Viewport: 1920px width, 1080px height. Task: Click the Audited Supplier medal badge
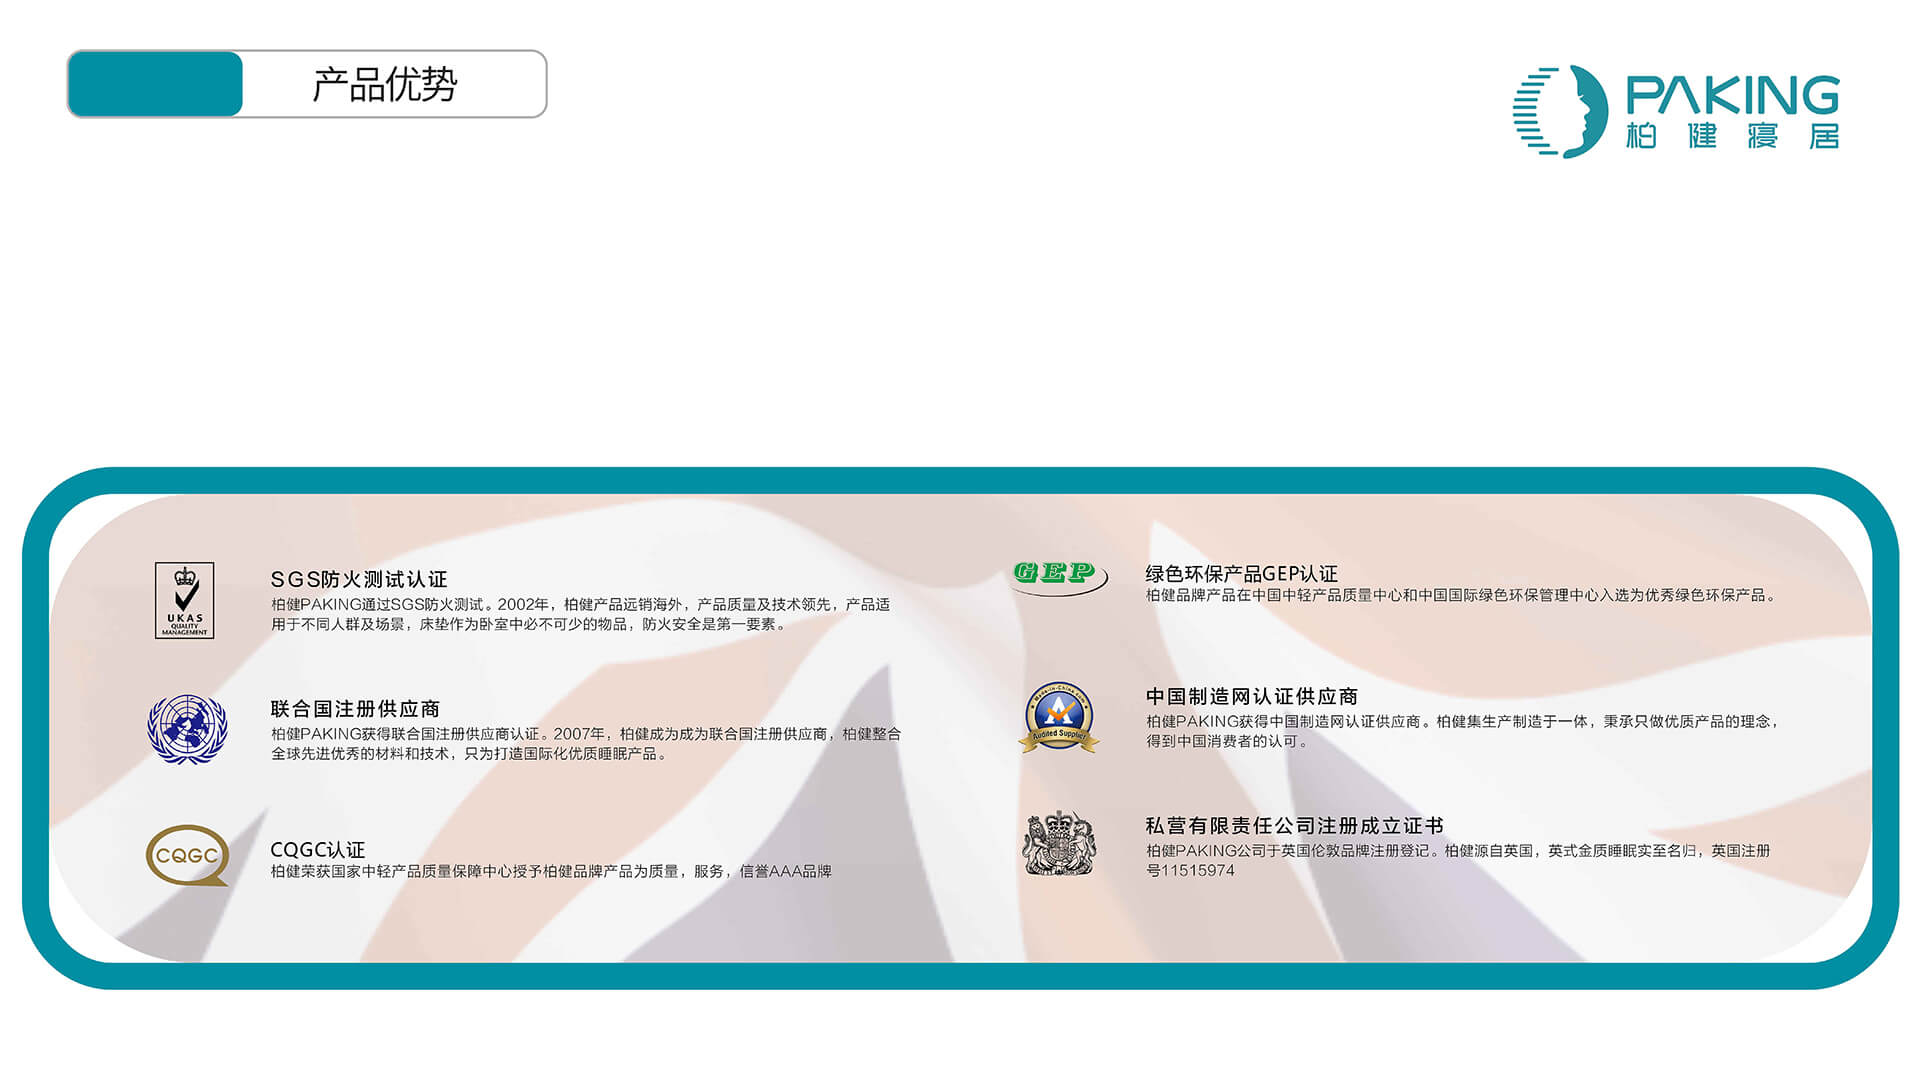(x=1059, y=717)
